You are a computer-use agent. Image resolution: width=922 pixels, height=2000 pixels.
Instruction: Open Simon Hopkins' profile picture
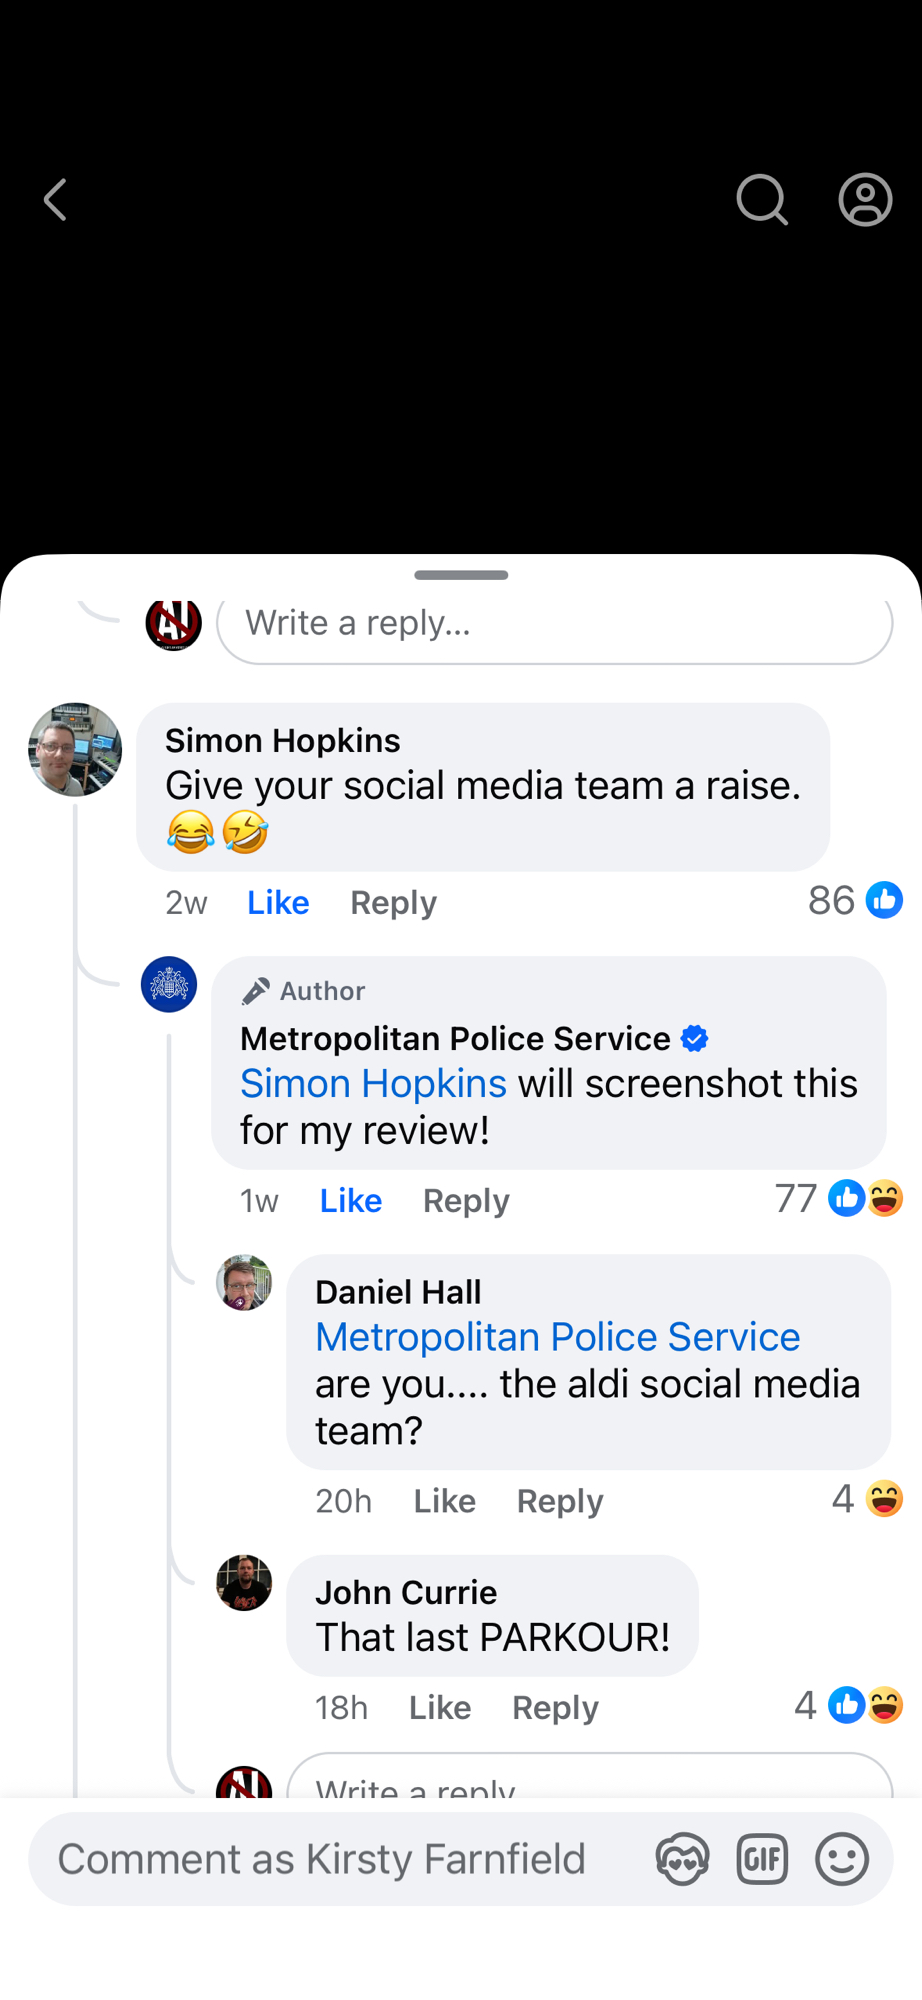click(x=75, y=749)
